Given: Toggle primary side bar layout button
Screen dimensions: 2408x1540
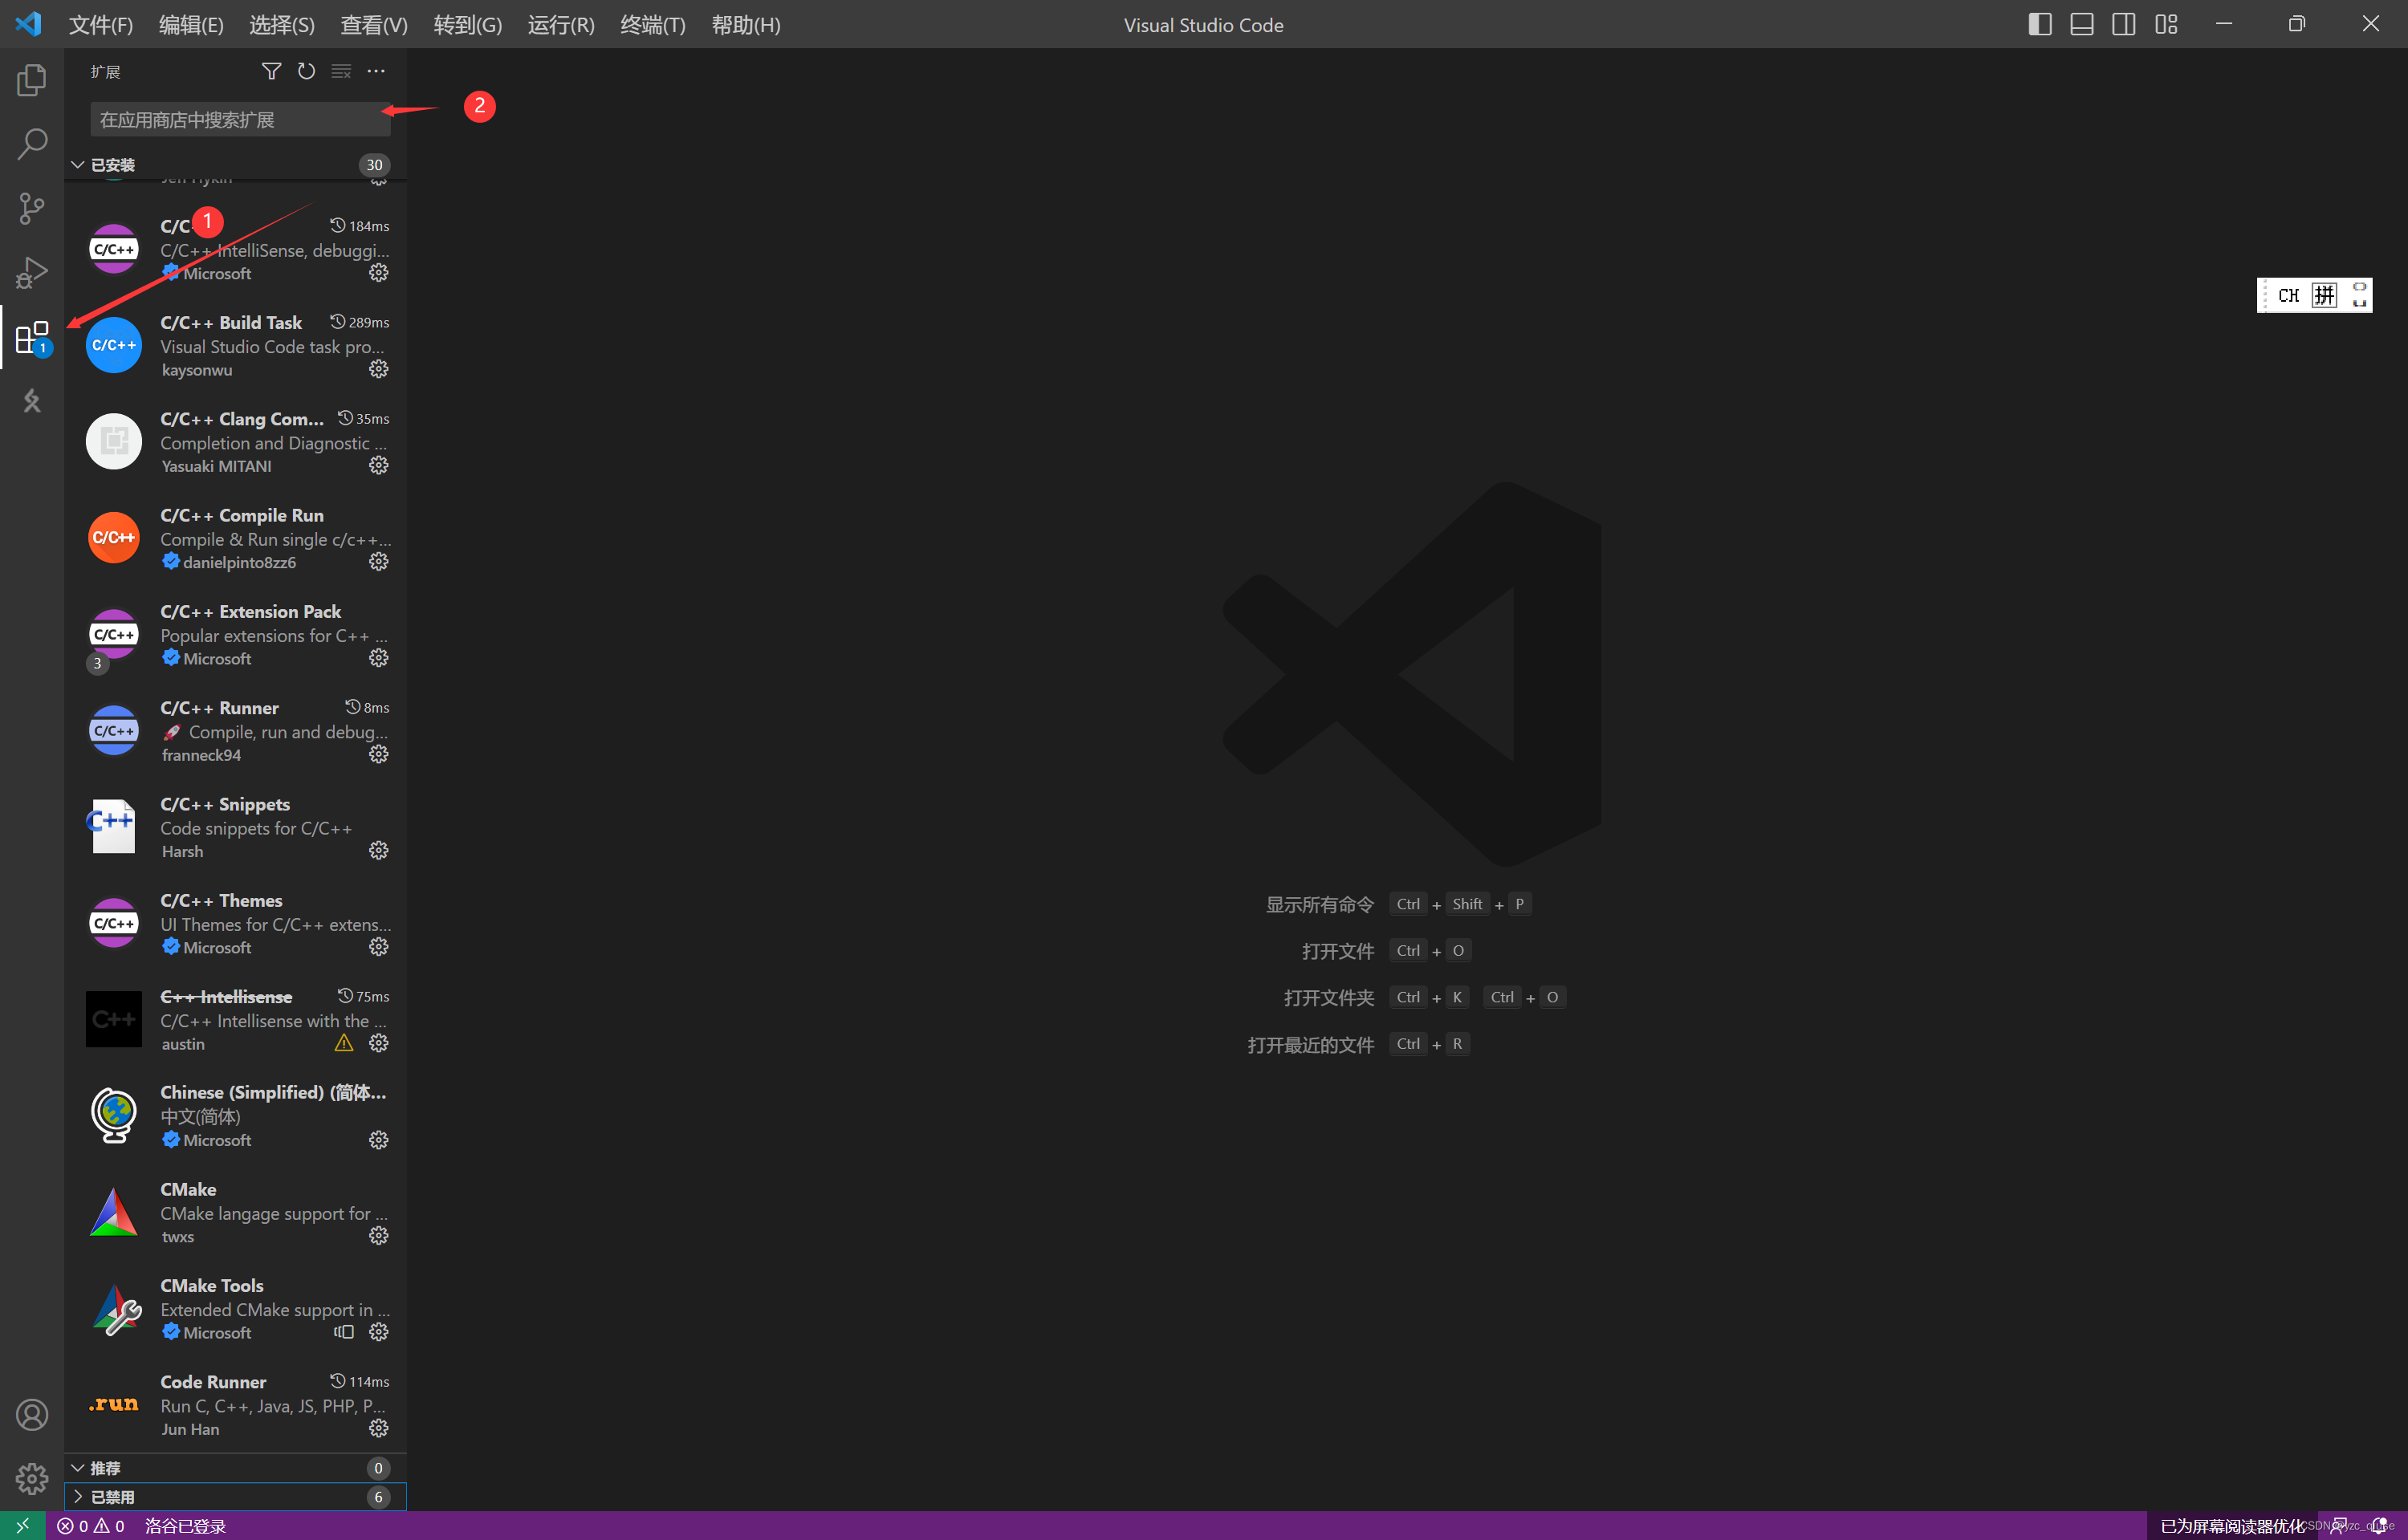Looking at the screenshot, I should point(2040,24).
